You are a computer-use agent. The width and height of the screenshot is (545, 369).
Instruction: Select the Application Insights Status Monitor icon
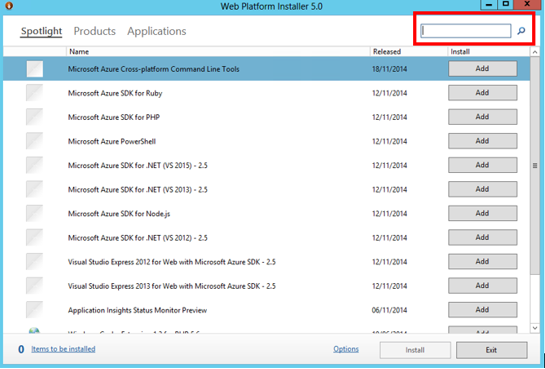click(35, 310)
